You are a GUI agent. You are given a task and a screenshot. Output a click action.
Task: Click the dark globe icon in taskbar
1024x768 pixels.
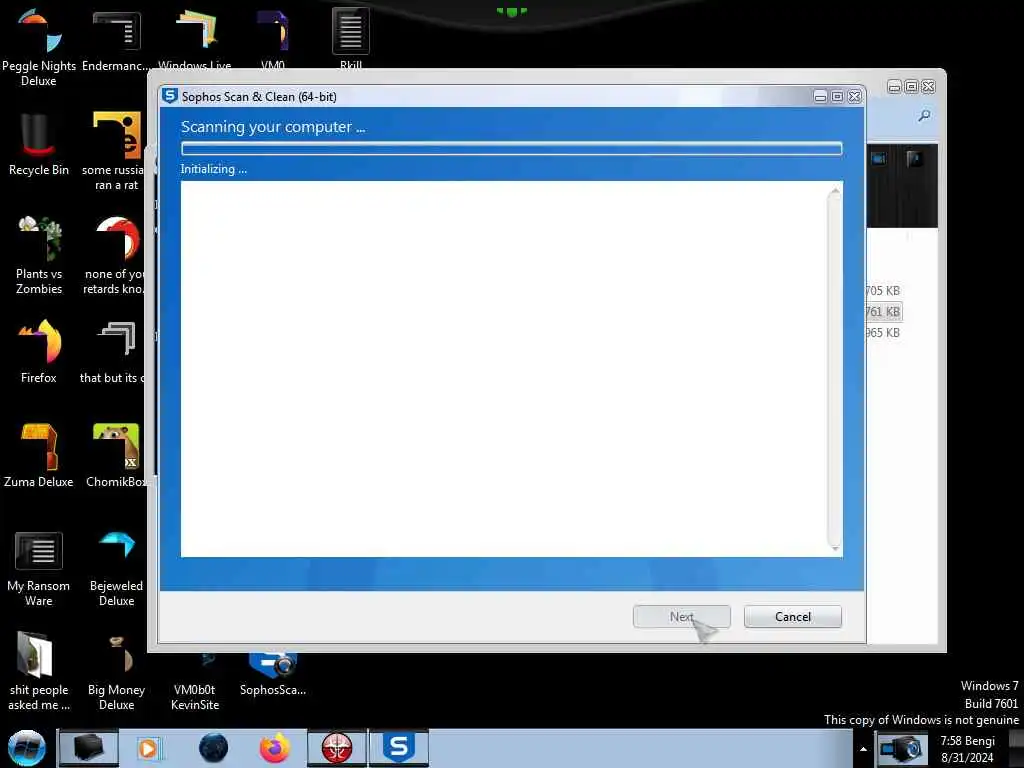(214, 748)
